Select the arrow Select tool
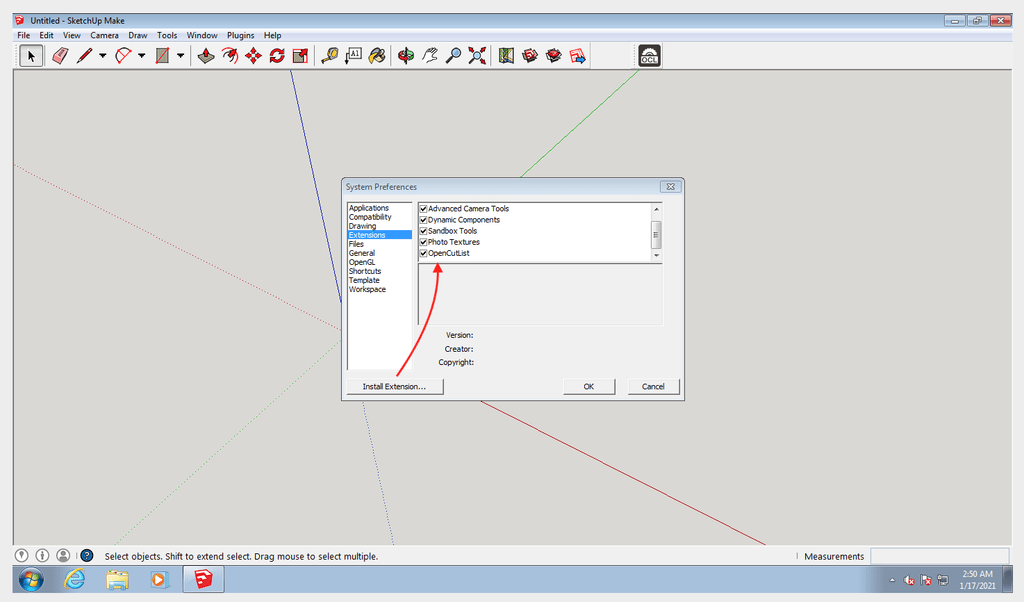This screenshot has width=1024, height=602. [x=31, y=56]
